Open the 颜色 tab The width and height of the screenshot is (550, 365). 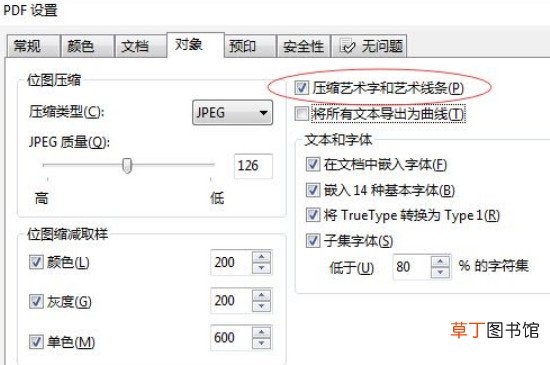tap(87, 46)
